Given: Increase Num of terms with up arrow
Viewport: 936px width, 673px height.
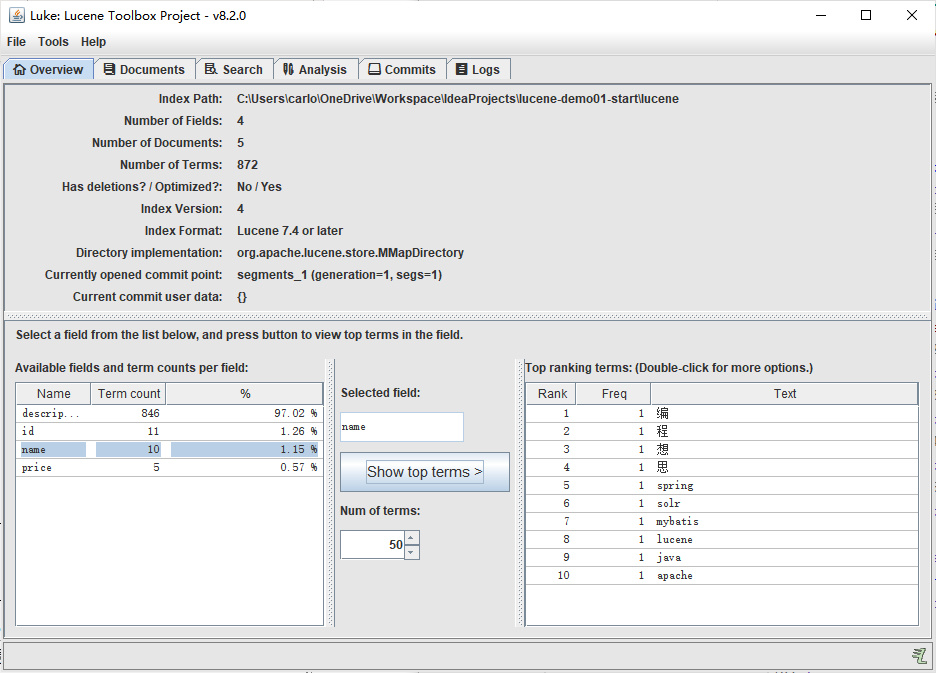Looking at the screenshot, I should [411, 538].
